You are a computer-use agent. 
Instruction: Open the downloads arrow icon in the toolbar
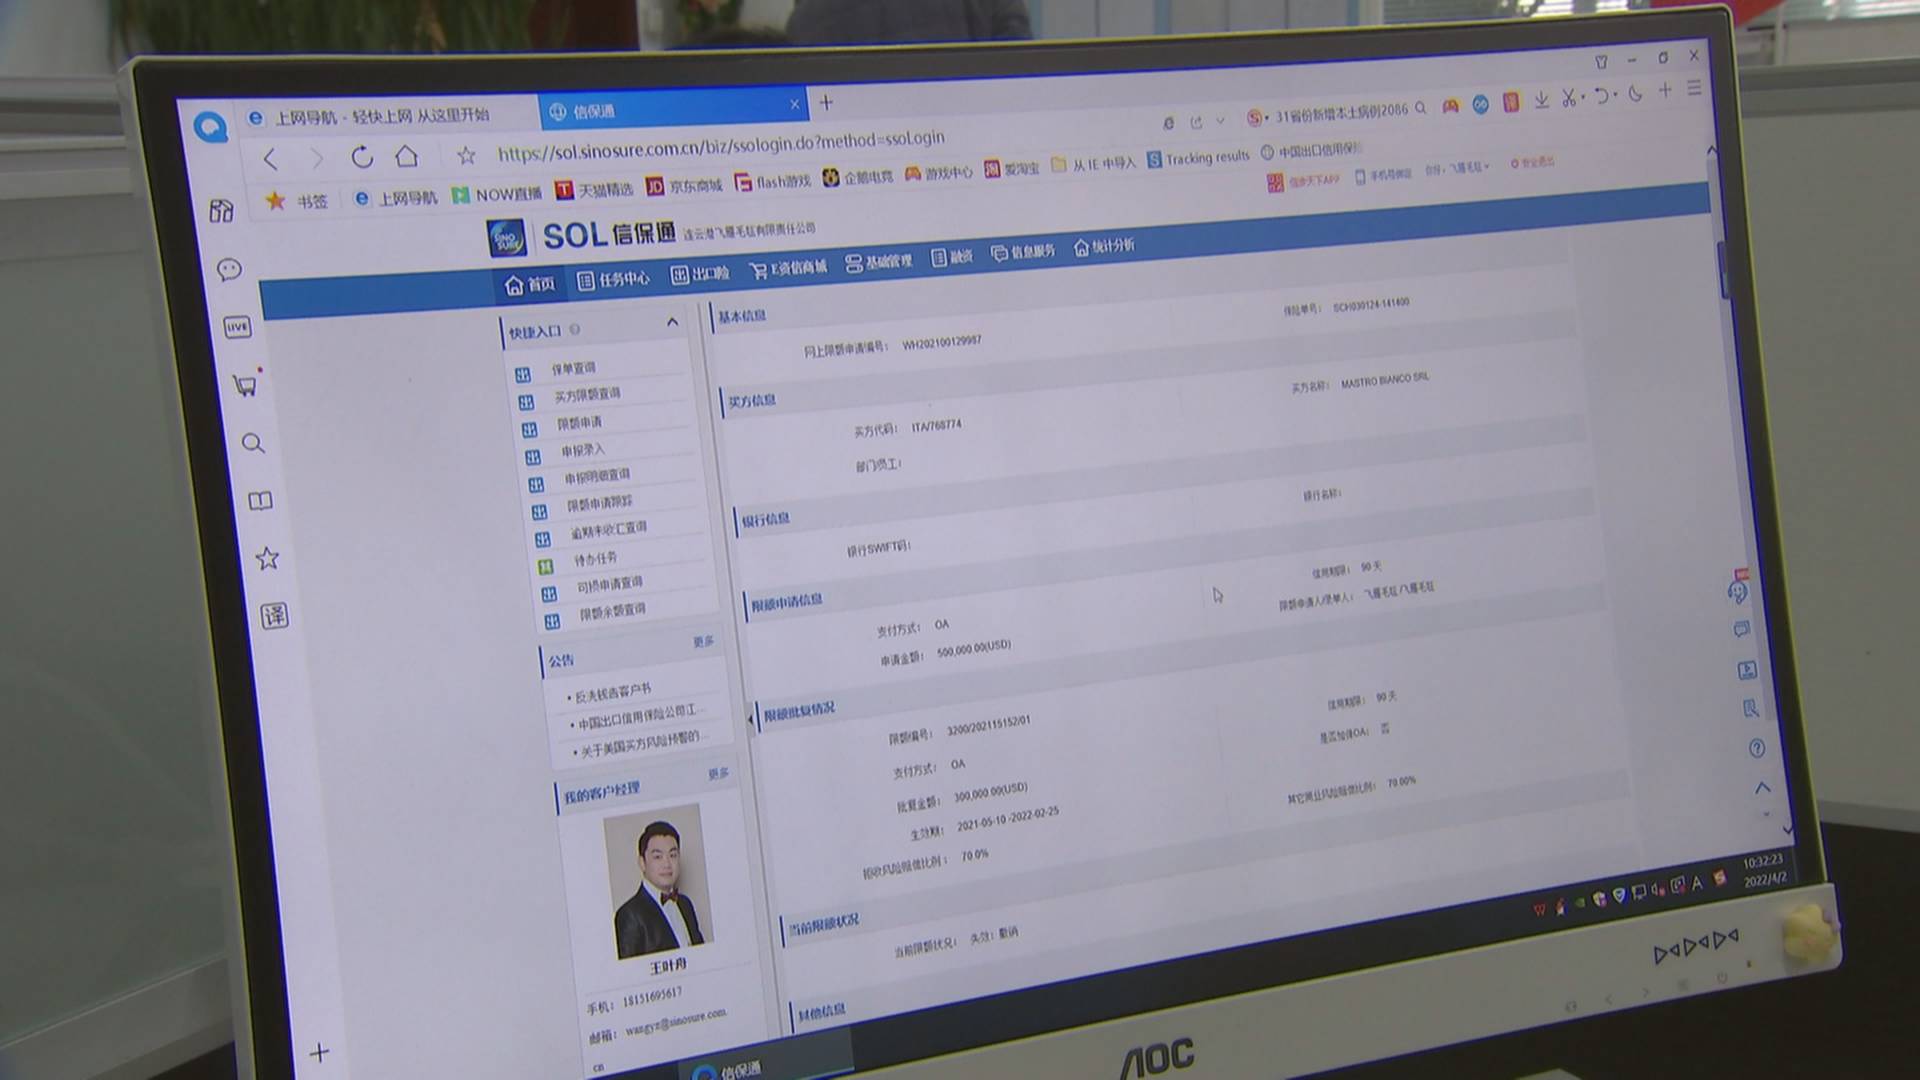(x=1541, y=100)
